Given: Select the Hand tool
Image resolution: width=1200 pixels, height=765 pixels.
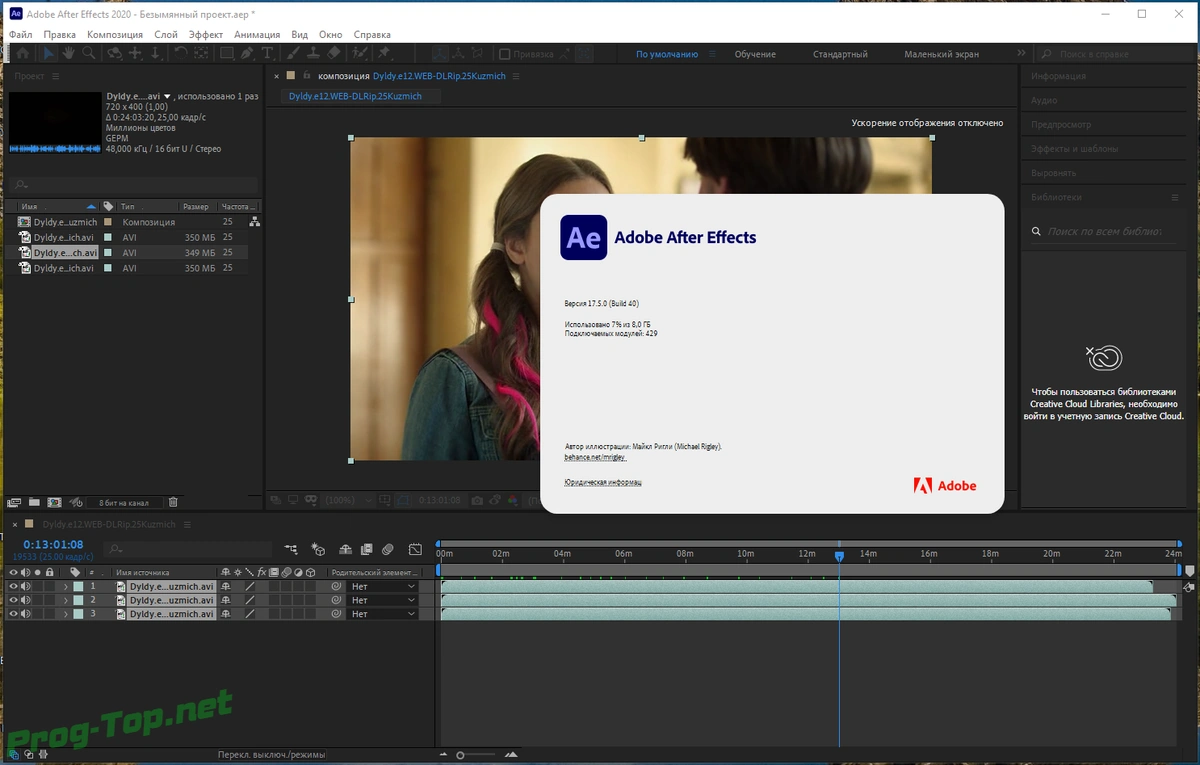Looking at the screenshot, I should (68, 53).
